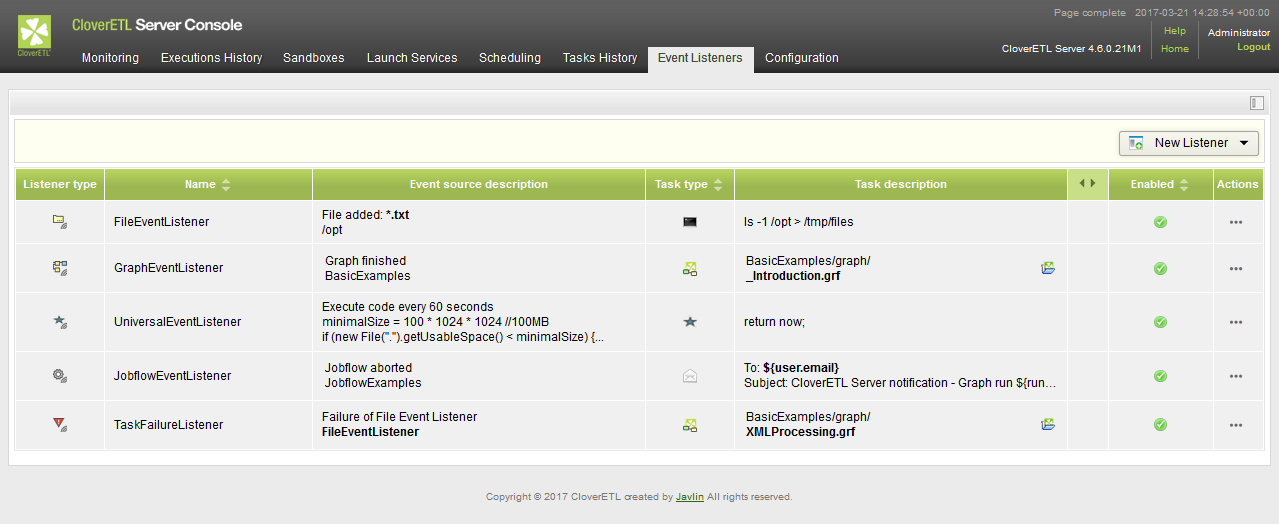Open actions menu for TaskFailureListener

tap(1236, 425)
